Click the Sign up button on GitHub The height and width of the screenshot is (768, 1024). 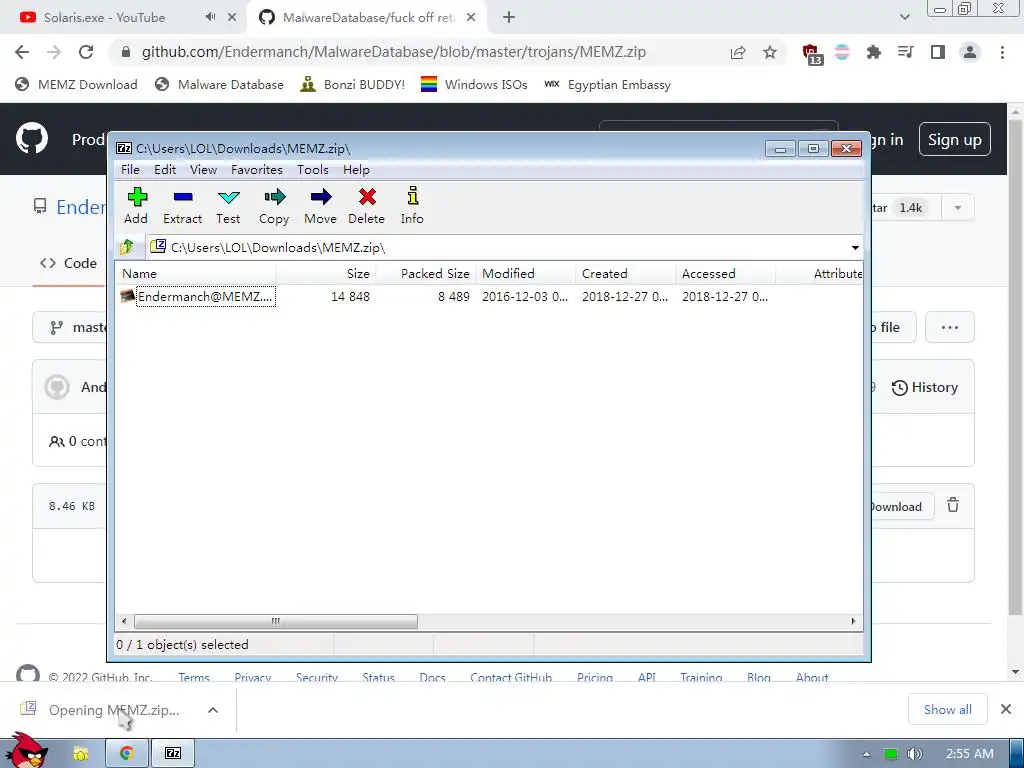click(954, 140)
